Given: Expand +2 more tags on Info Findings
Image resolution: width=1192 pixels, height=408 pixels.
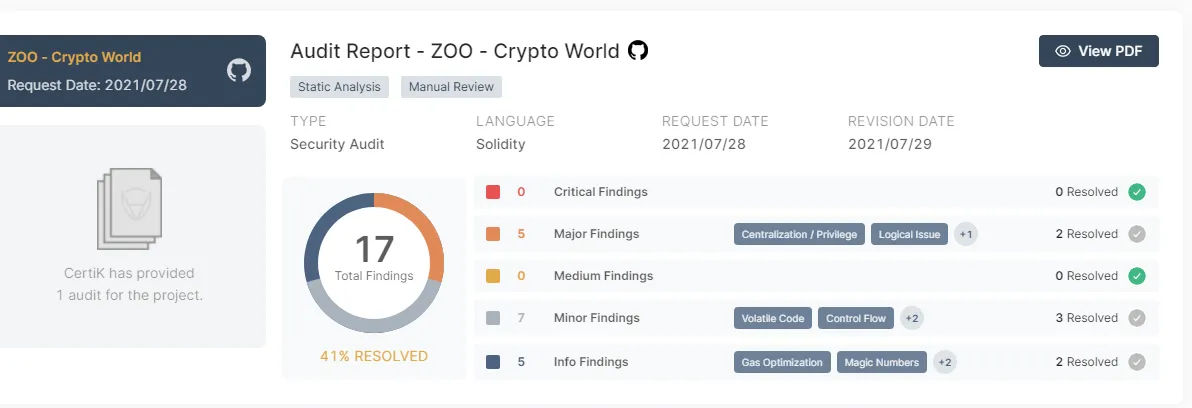Looking at the screenshot, I should pos(944,362).
